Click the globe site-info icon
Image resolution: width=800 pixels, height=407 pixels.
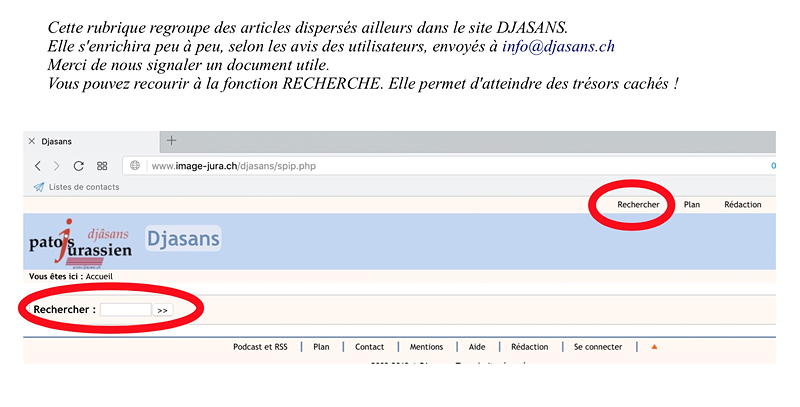[x=135, y=165]
